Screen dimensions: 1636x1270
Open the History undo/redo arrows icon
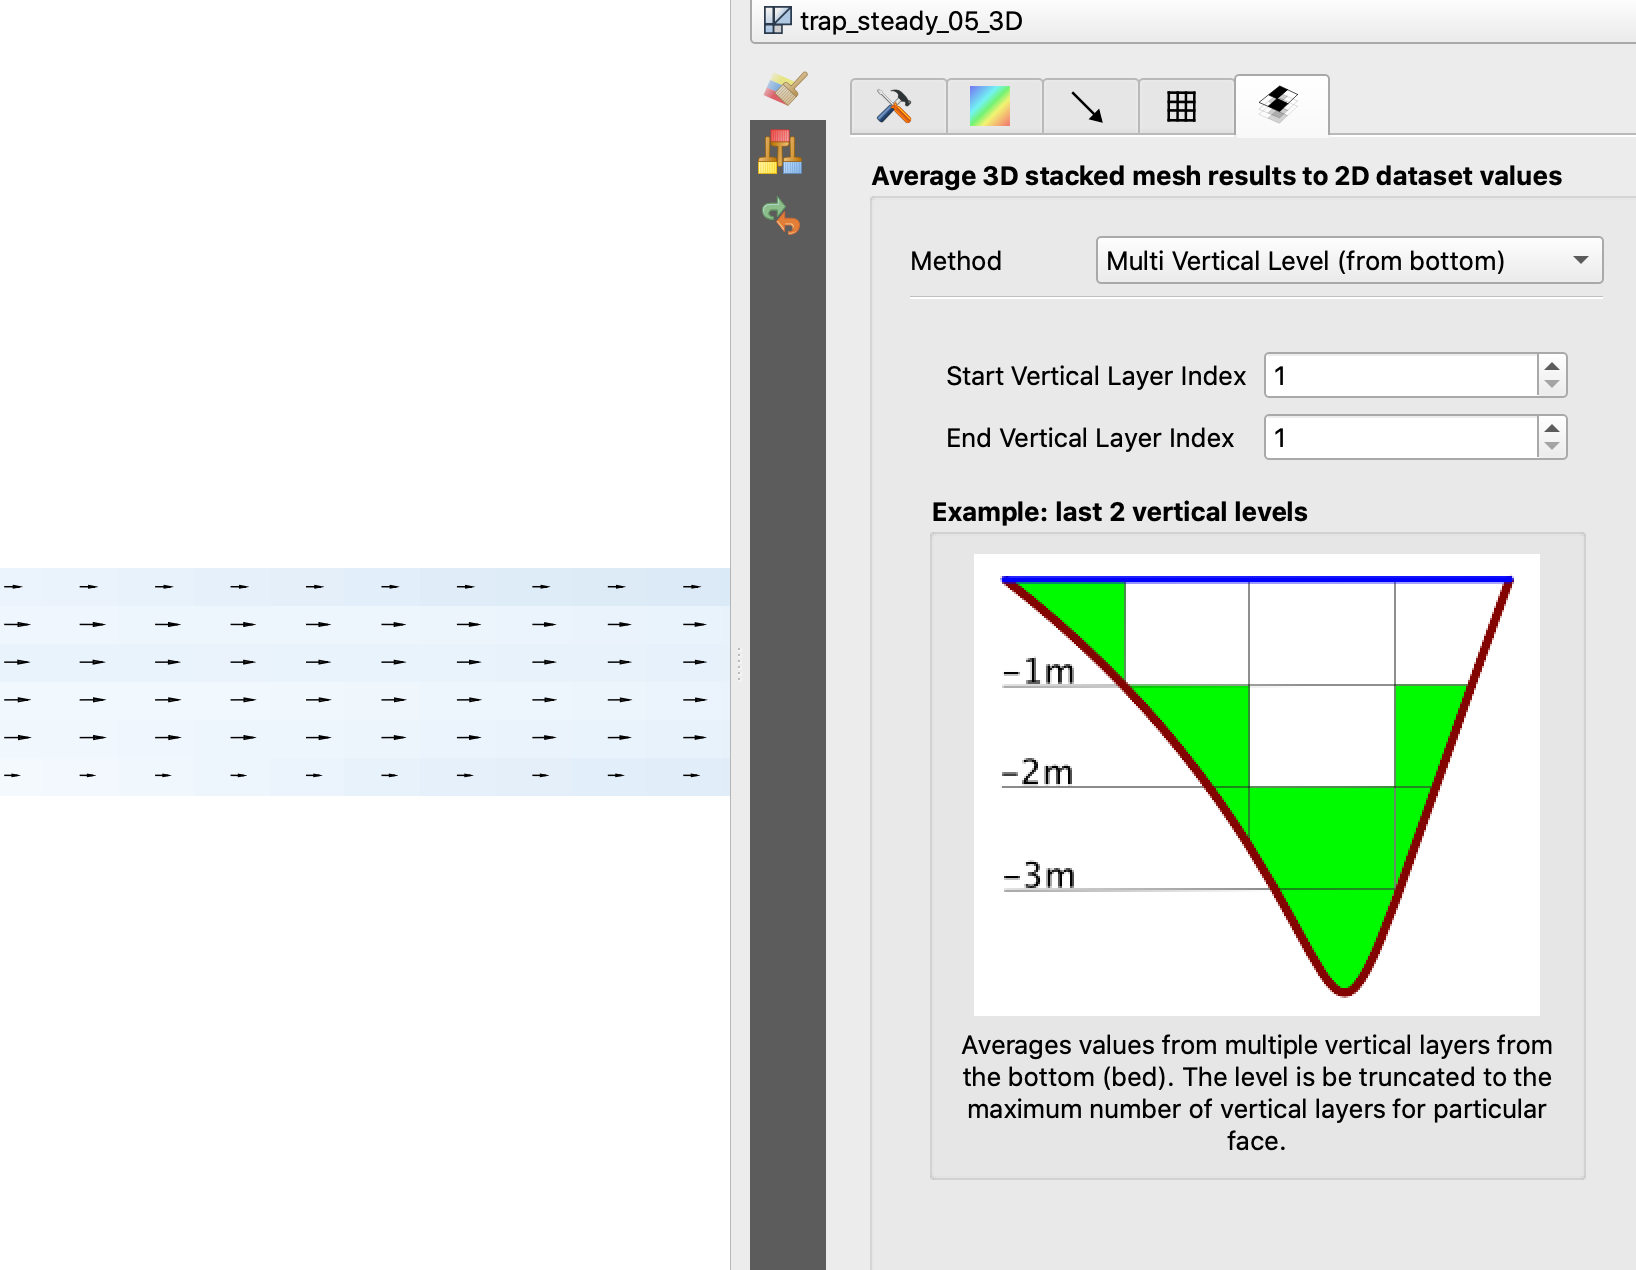[x=780, y=216]
